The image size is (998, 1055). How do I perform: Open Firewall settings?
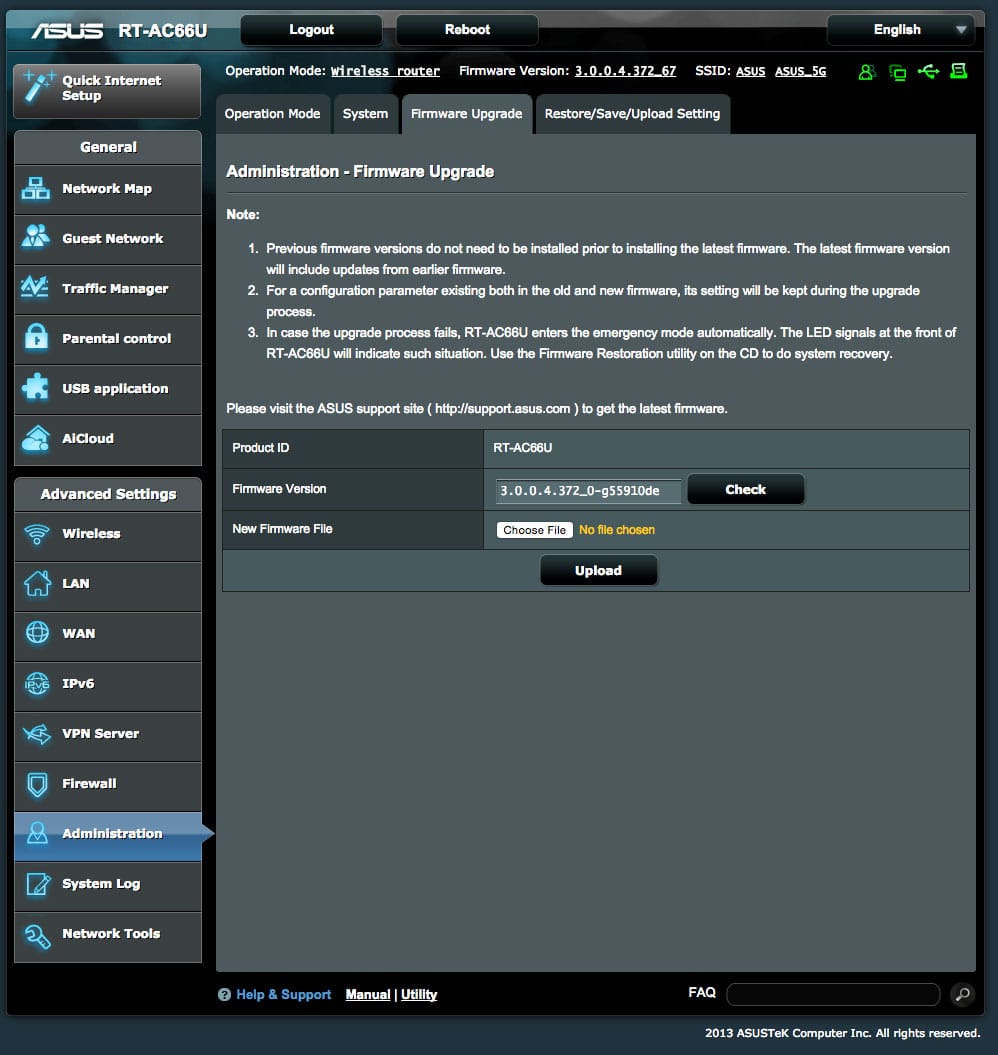click(x=108, y=785)
